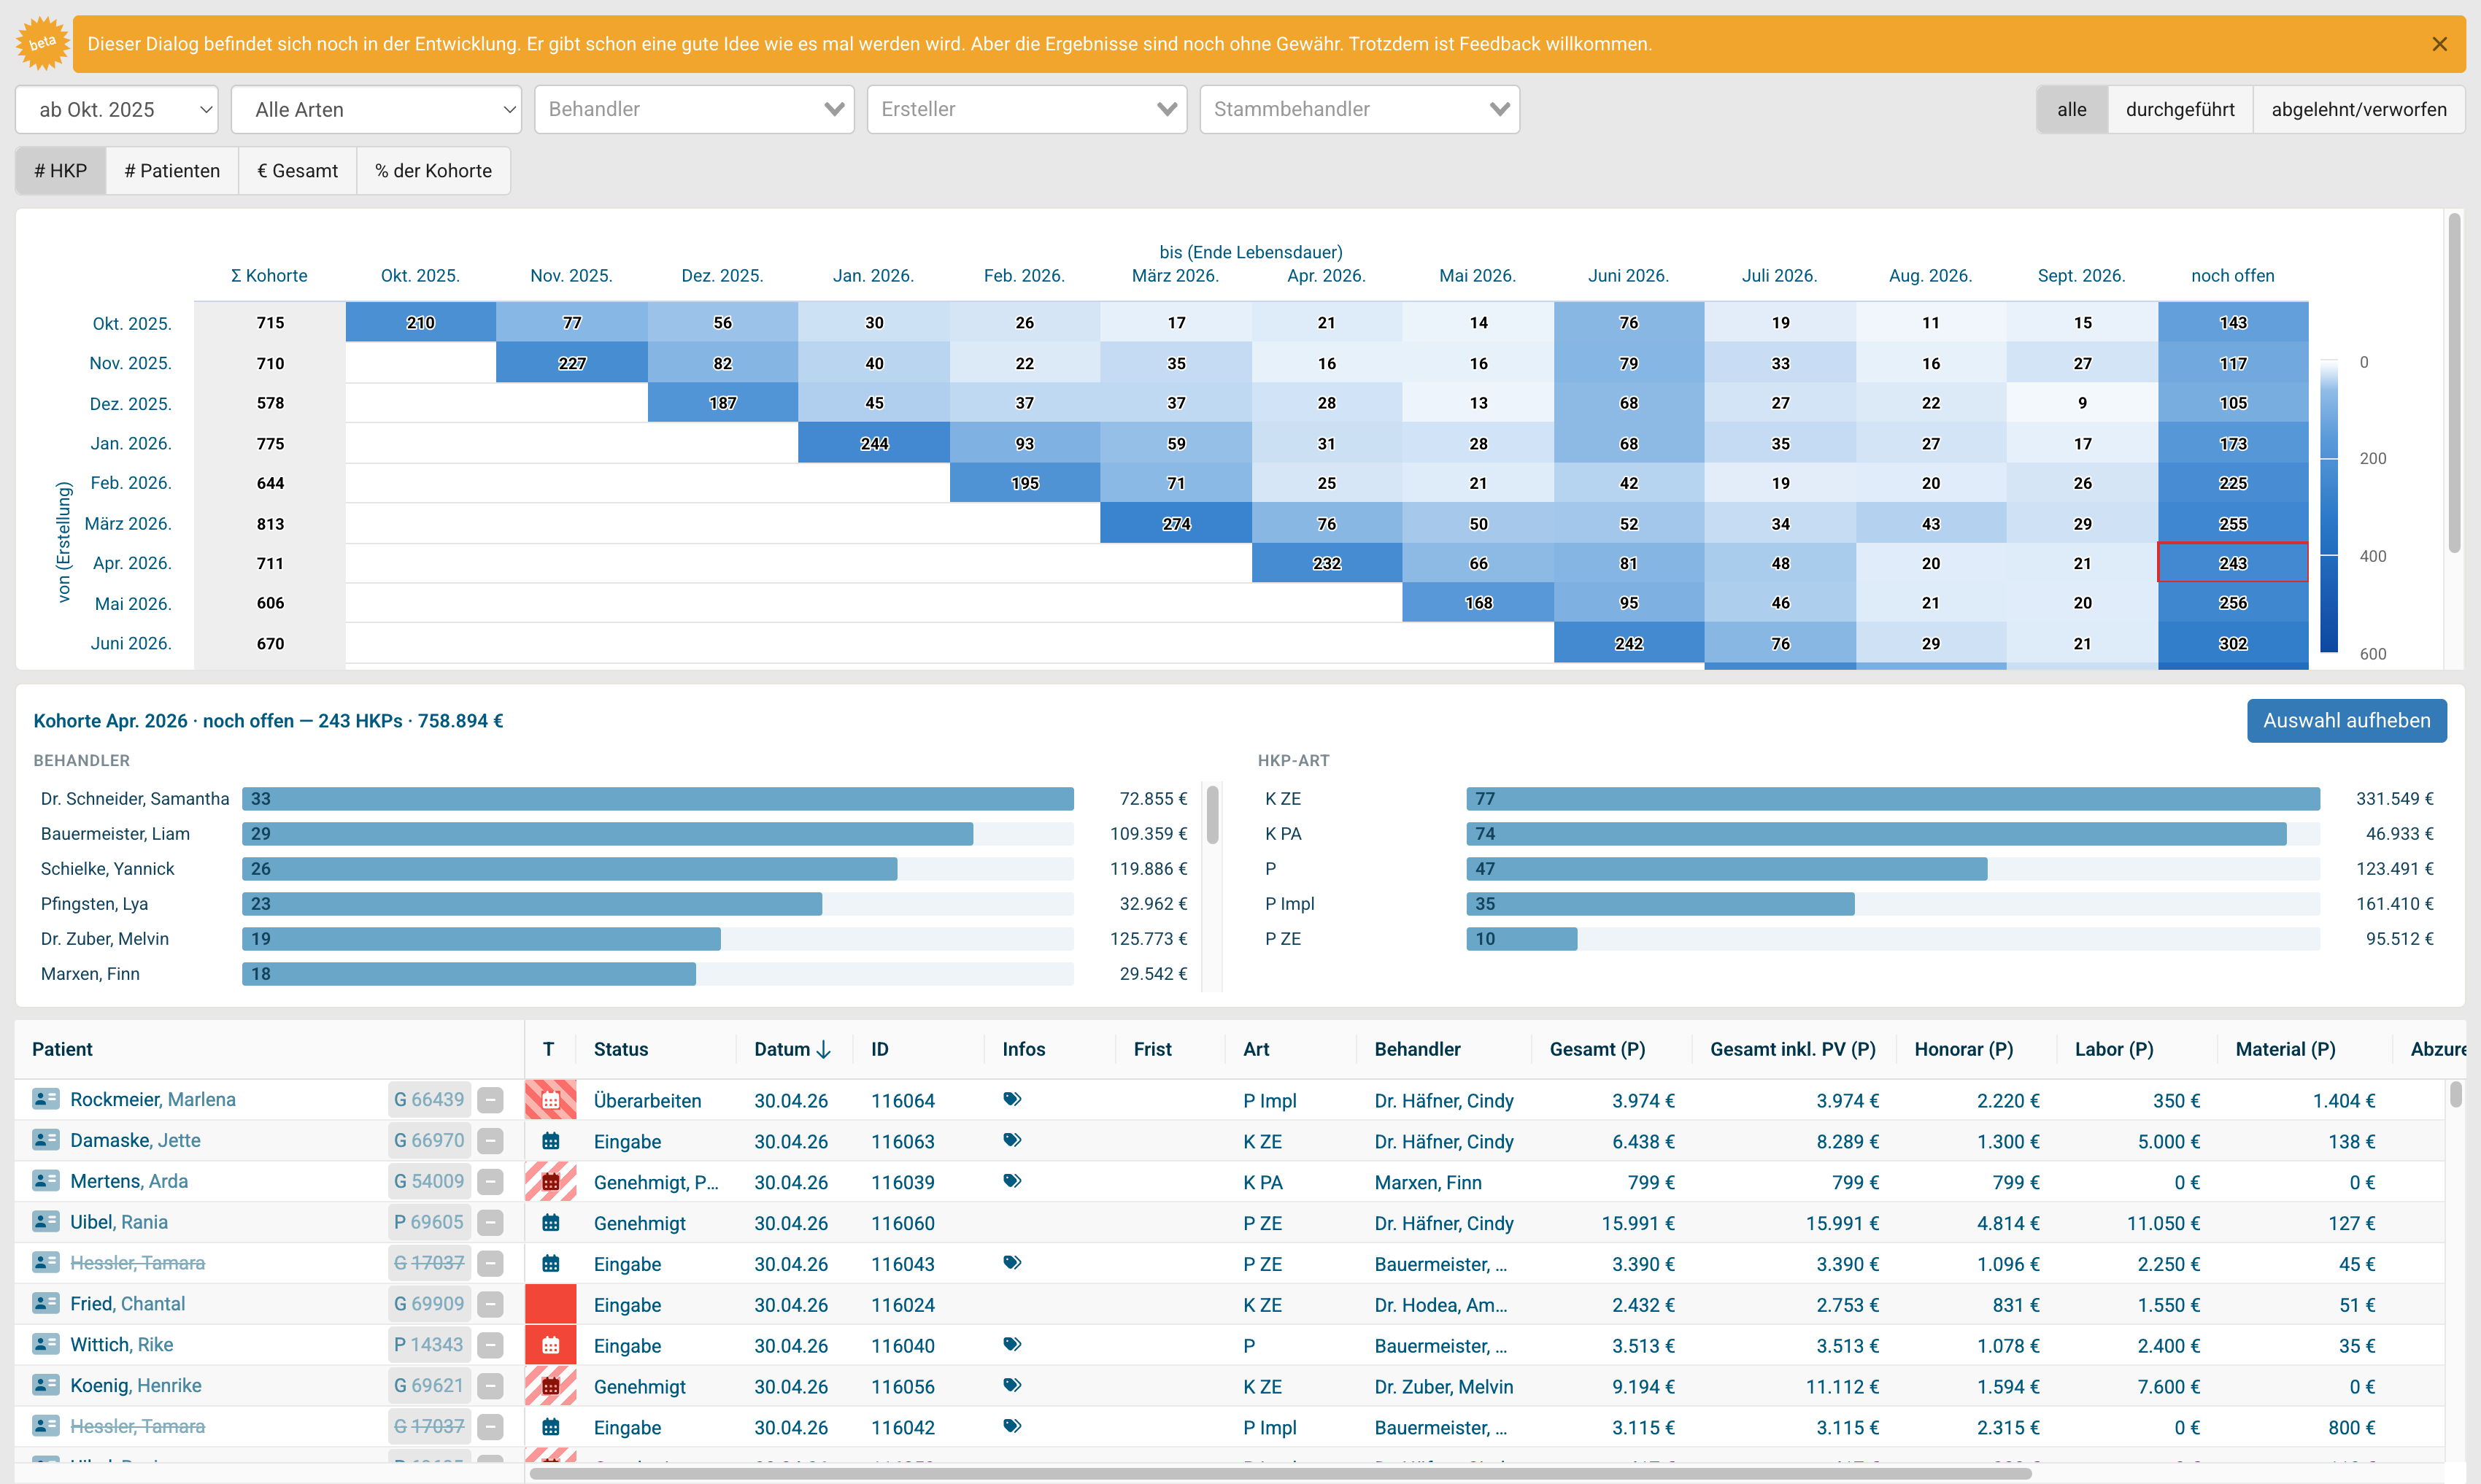This screenshot has width=2481, height=1484.
Task: Open the Stammbehandler dropdown
Action: click(x=1359, y=109)
